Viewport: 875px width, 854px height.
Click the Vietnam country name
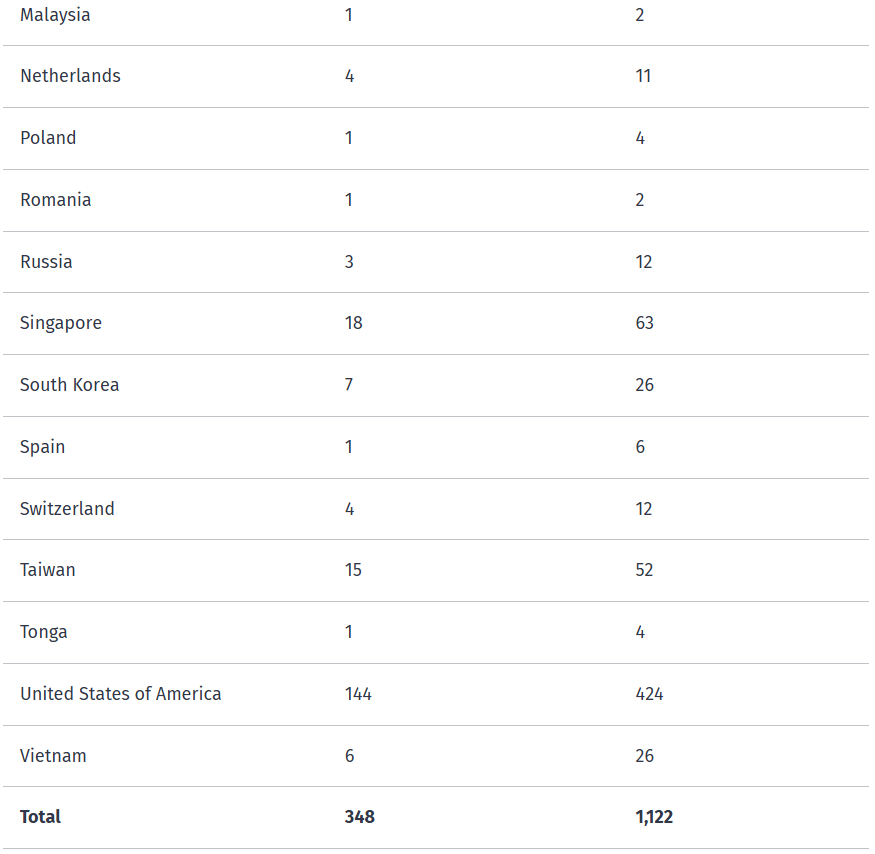click(53, 756)
